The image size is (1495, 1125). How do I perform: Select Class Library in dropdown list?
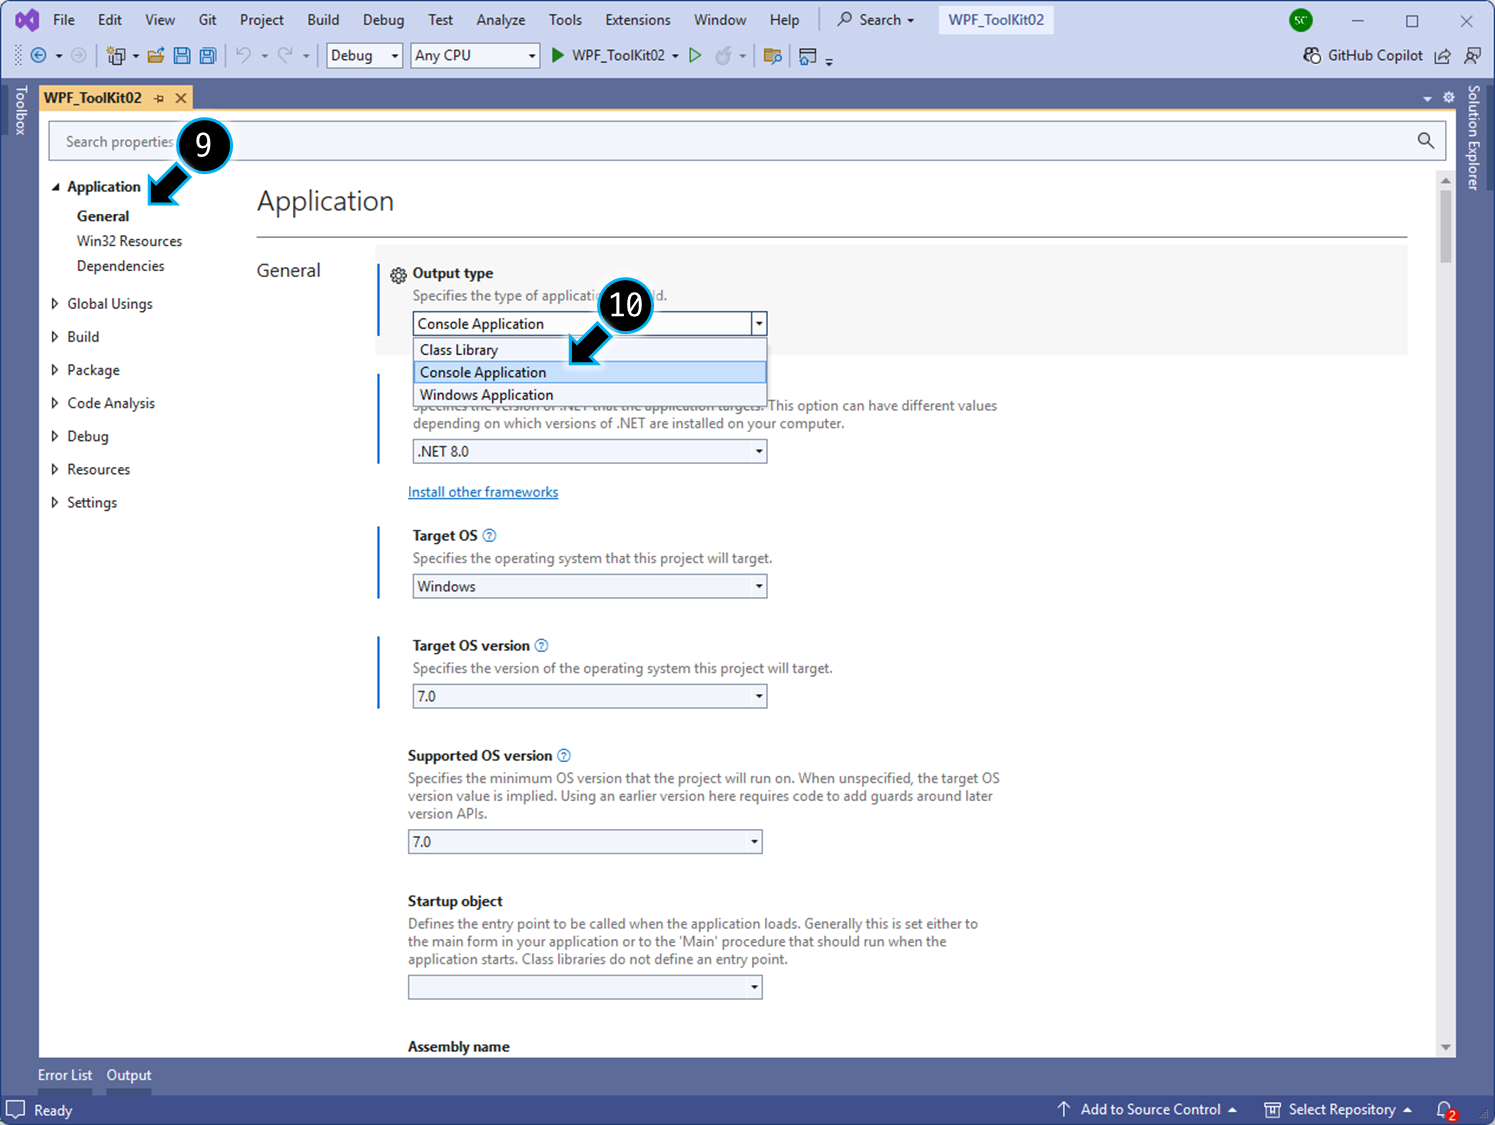tap(590, 350)
